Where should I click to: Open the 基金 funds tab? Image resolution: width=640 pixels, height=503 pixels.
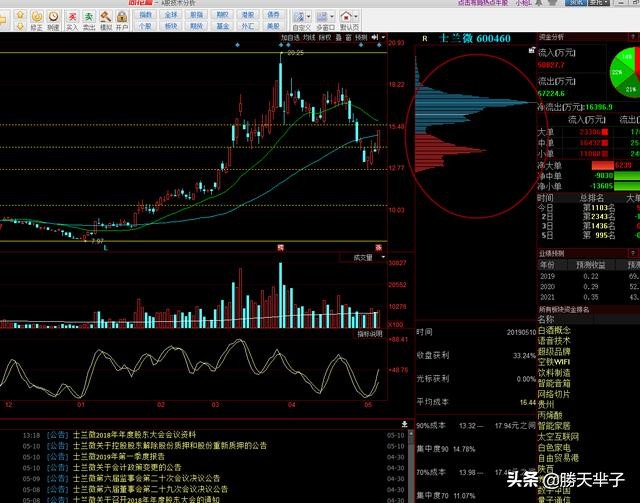click(x=222, y=26)
